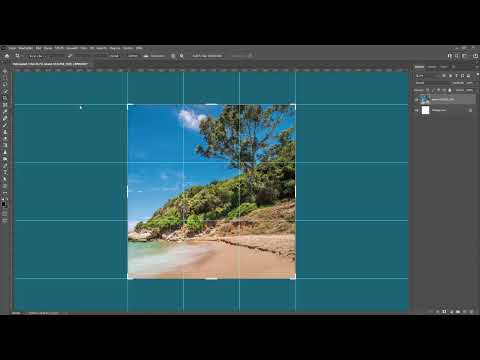Select the white background layer thumbnail
Viewport: 480px width, 360px height.
tap(426, 110)
